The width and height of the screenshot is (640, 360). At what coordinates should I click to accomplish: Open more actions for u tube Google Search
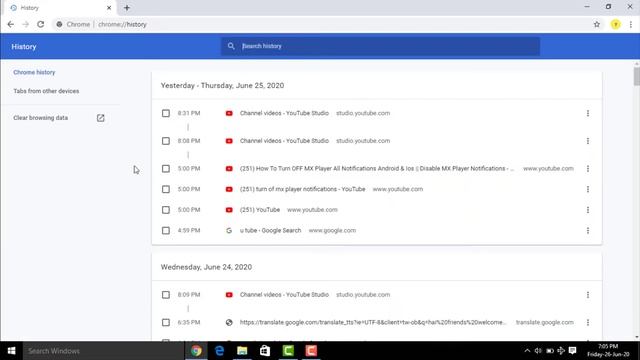(x=588, y=231)
